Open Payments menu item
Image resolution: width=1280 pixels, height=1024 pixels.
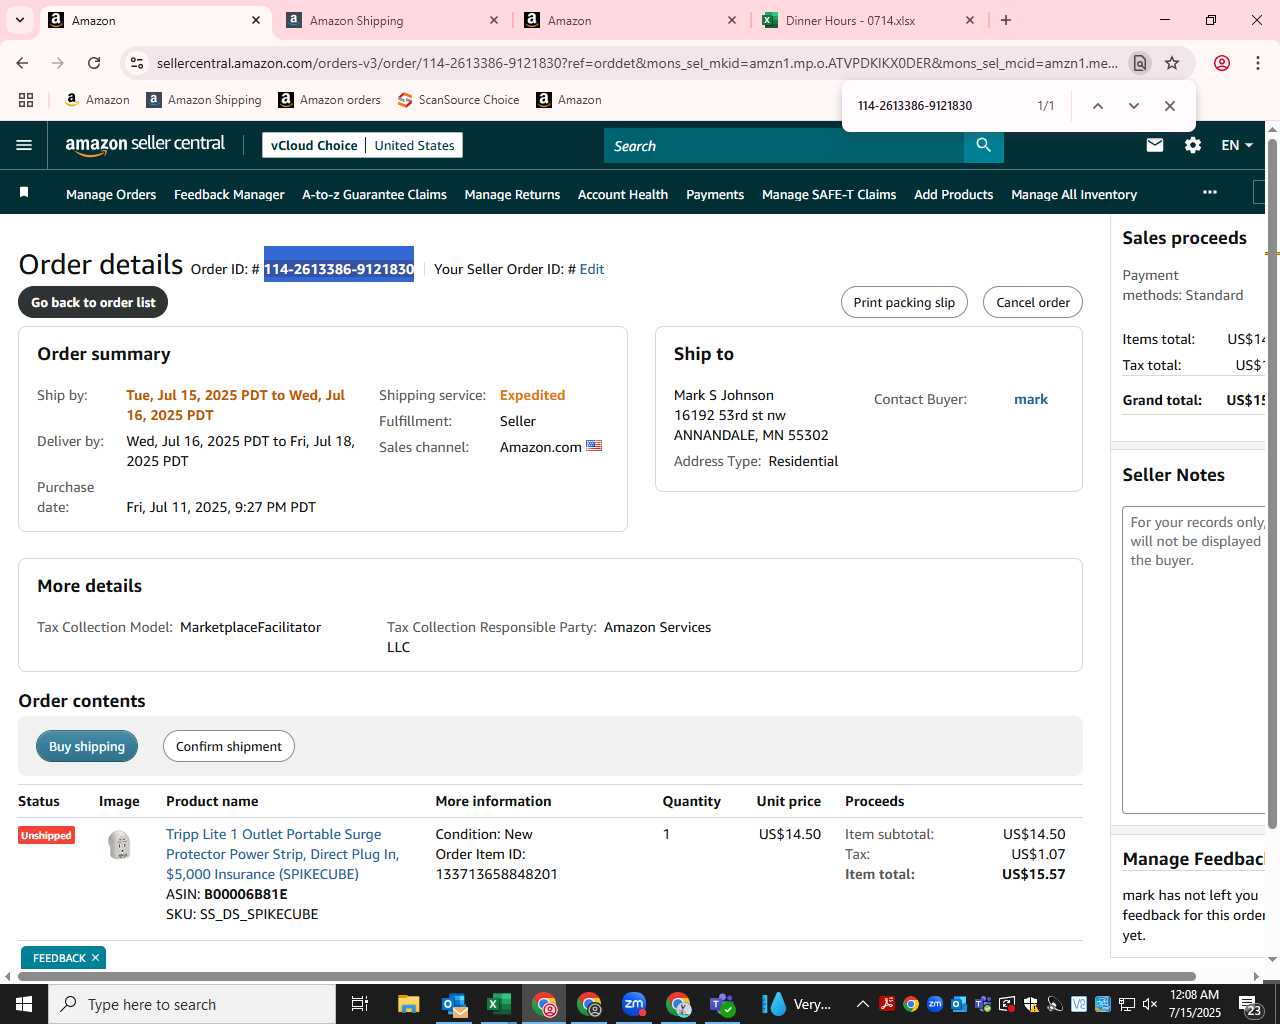(715, 194)
